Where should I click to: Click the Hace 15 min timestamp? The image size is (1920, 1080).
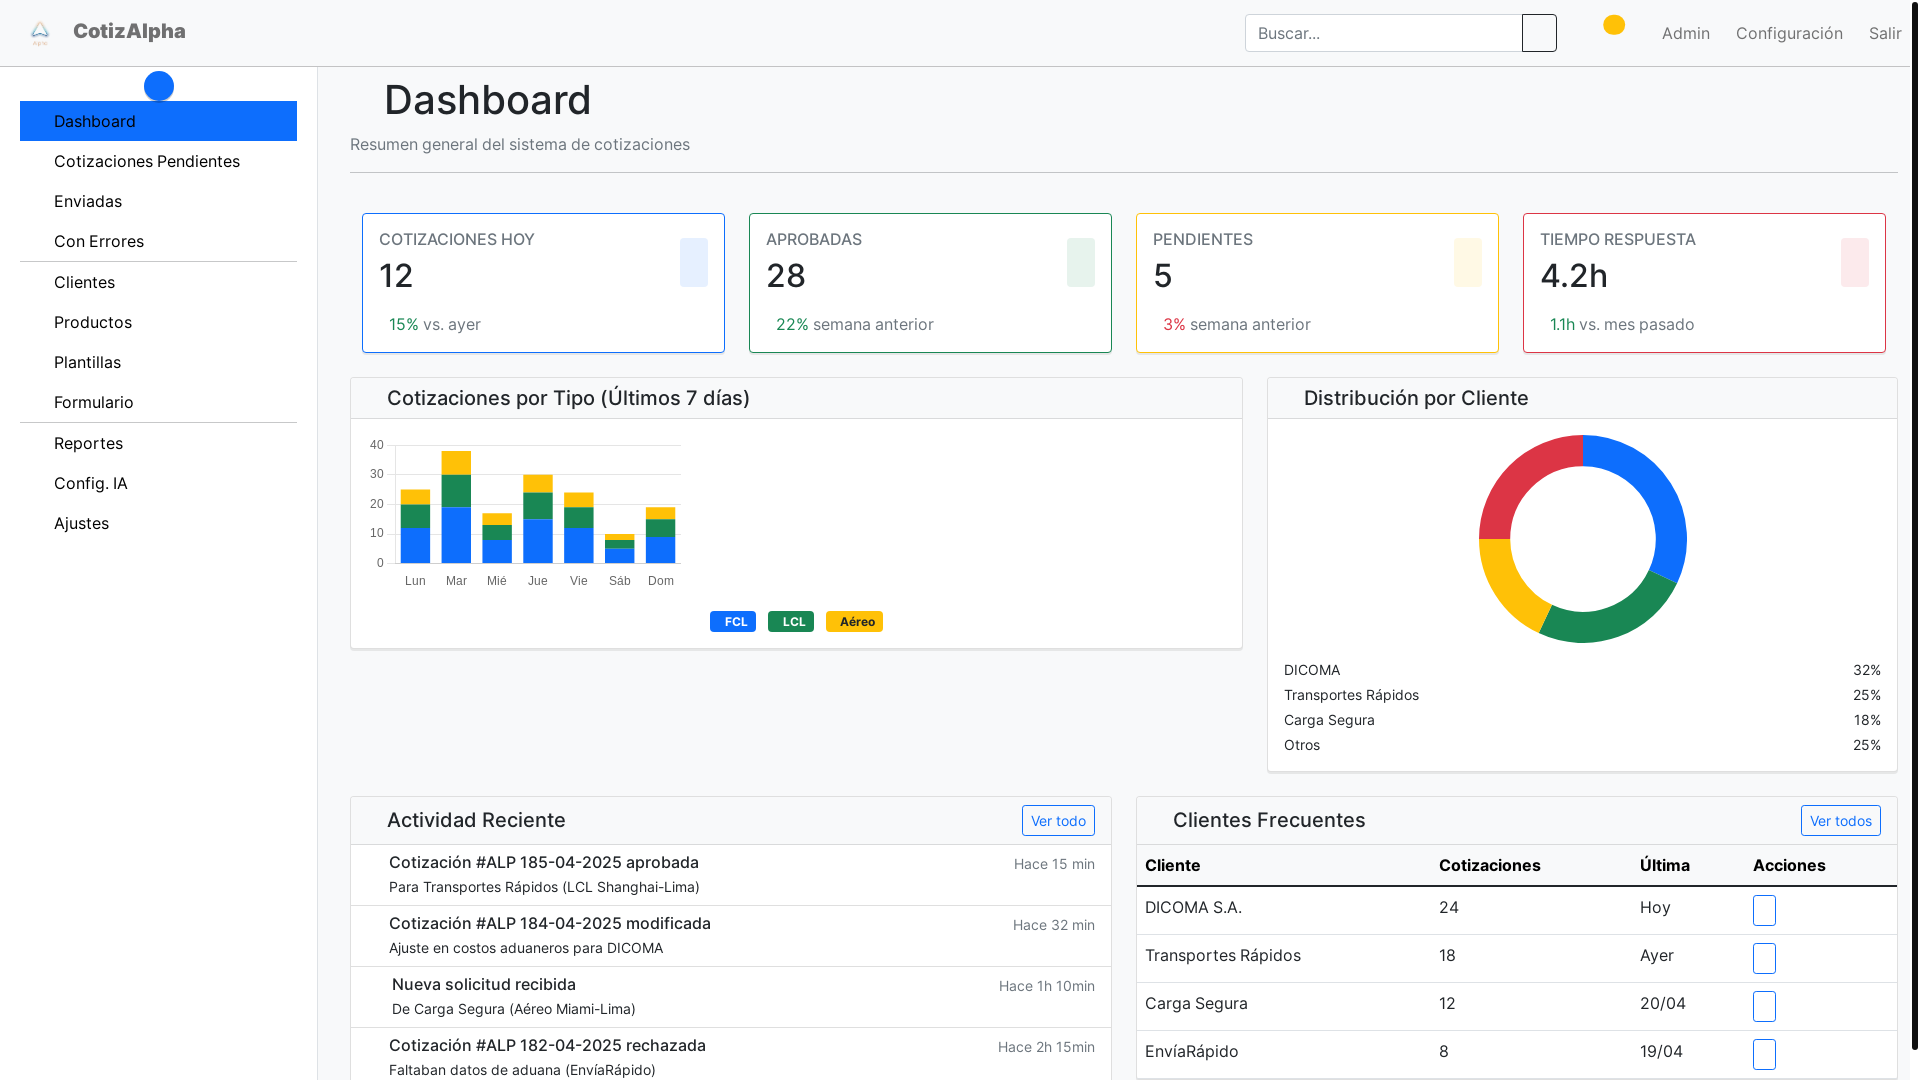(1054, 864)
